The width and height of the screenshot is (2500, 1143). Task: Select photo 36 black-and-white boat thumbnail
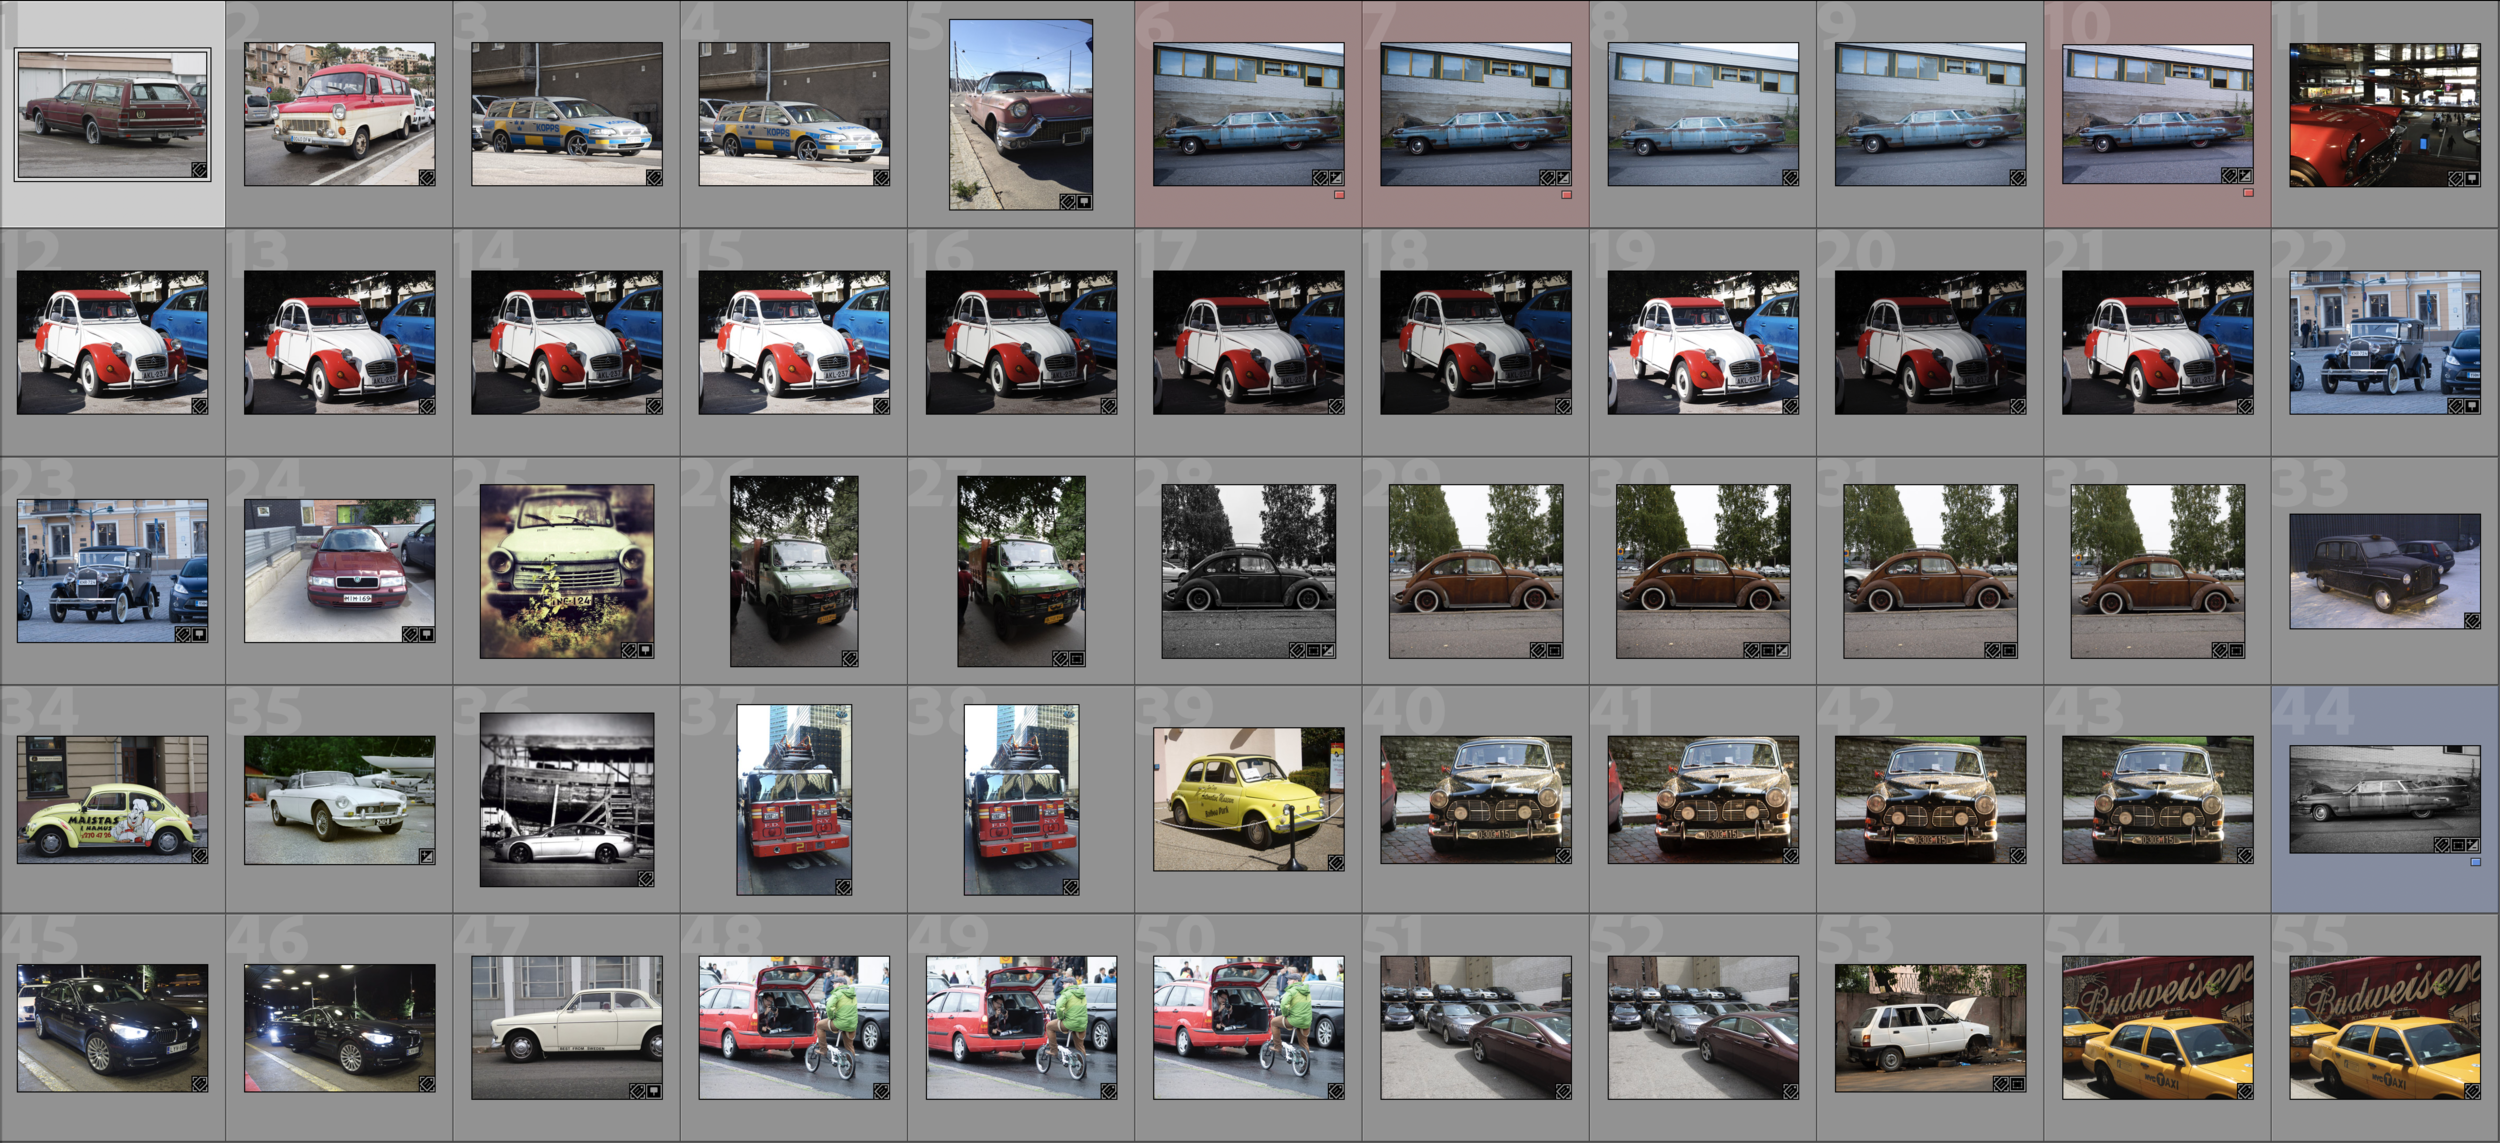coord(567,800)
